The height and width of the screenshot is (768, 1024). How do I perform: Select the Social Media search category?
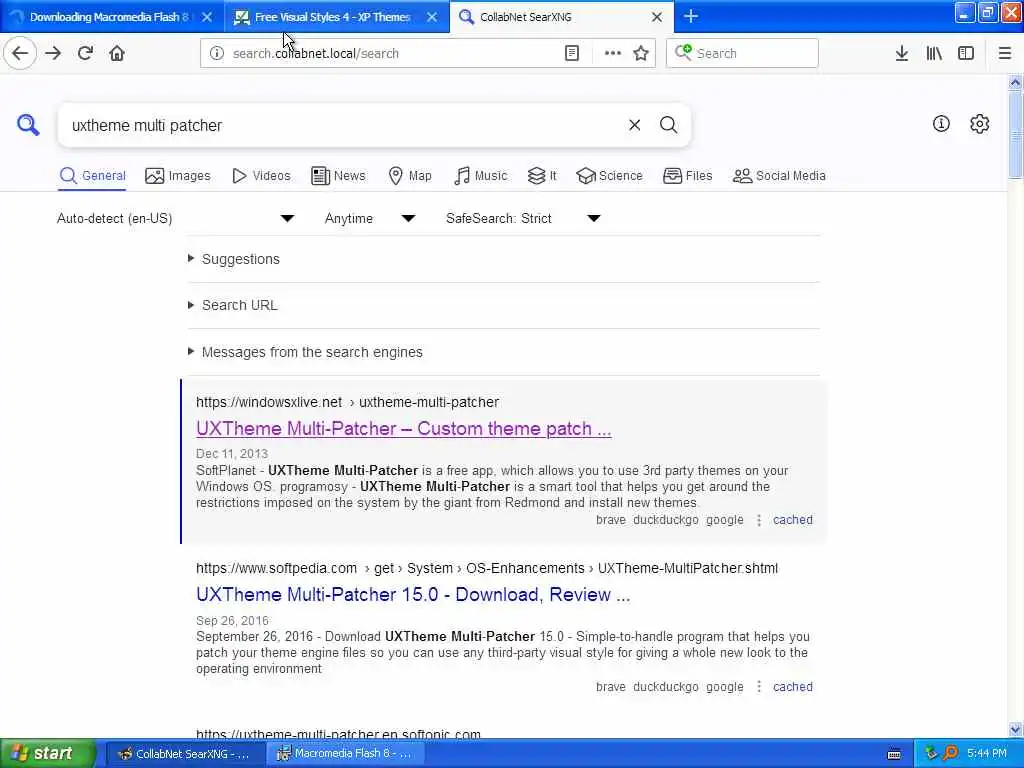779,176
